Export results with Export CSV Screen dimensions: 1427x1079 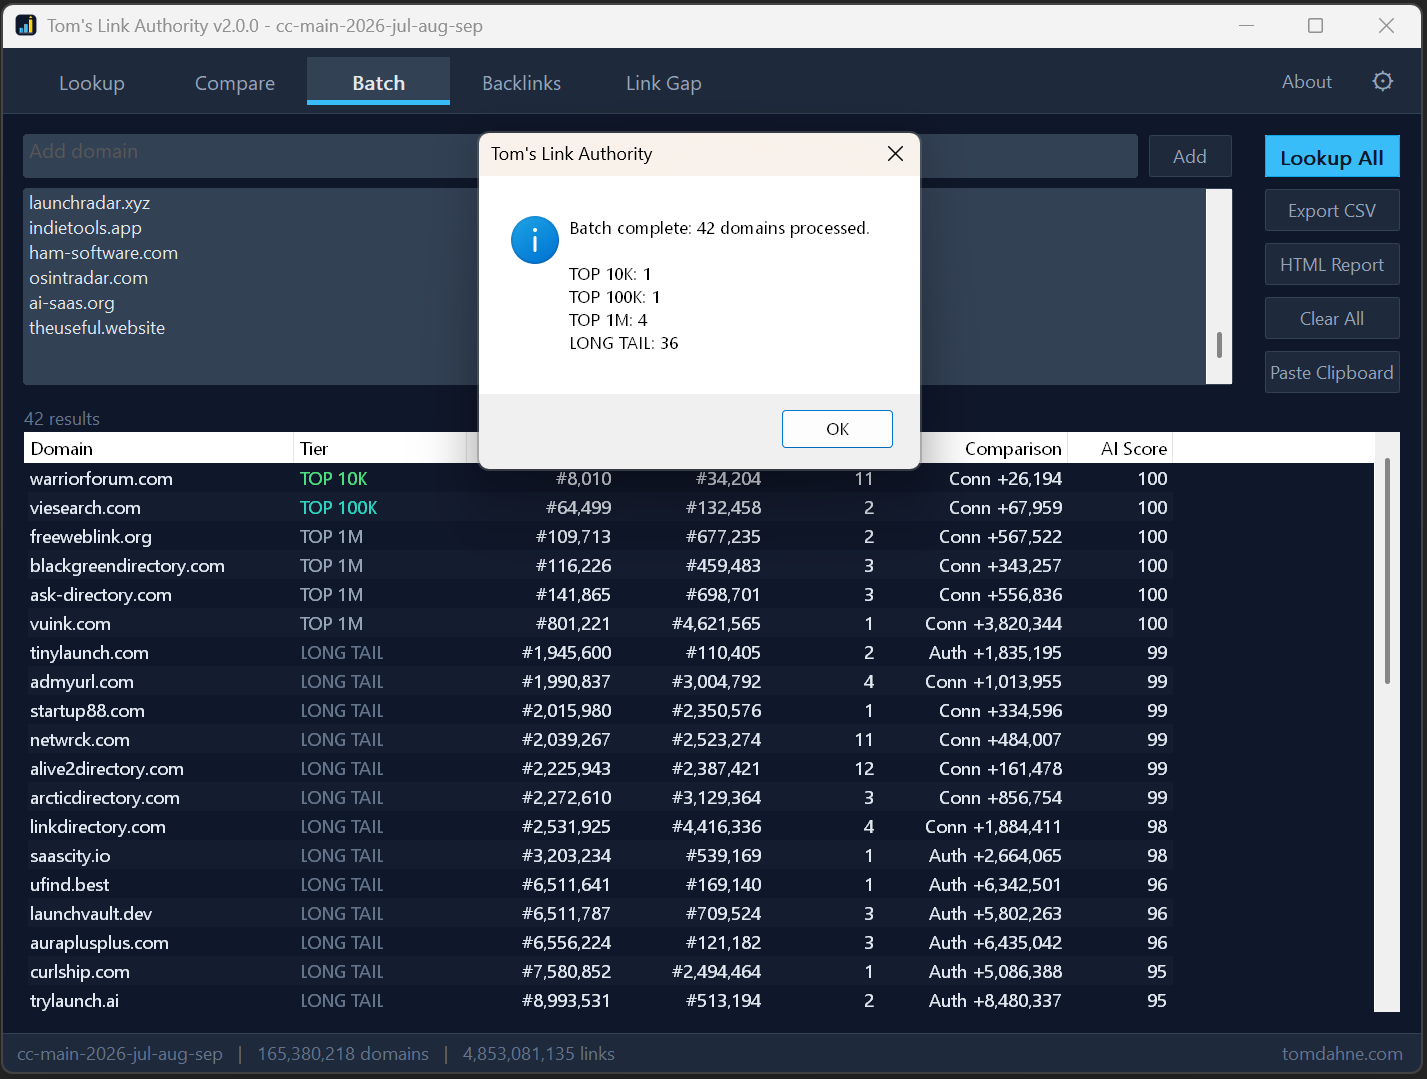point(1332,211)
